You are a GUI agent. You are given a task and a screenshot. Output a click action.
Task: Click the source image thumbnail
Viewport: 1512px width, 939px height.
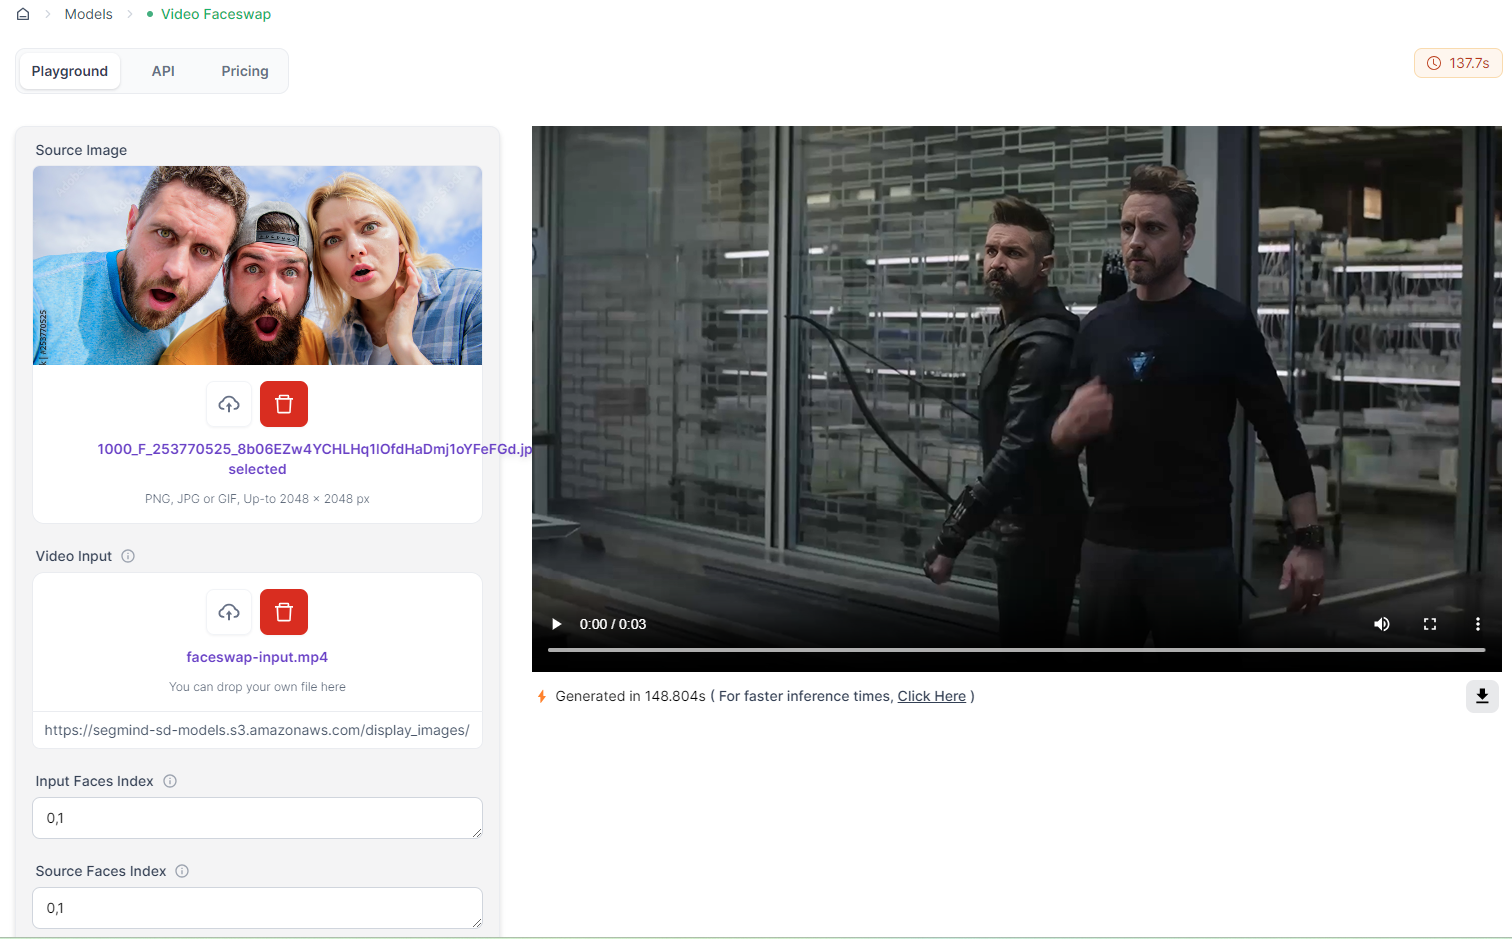click(x=257, y=265)
